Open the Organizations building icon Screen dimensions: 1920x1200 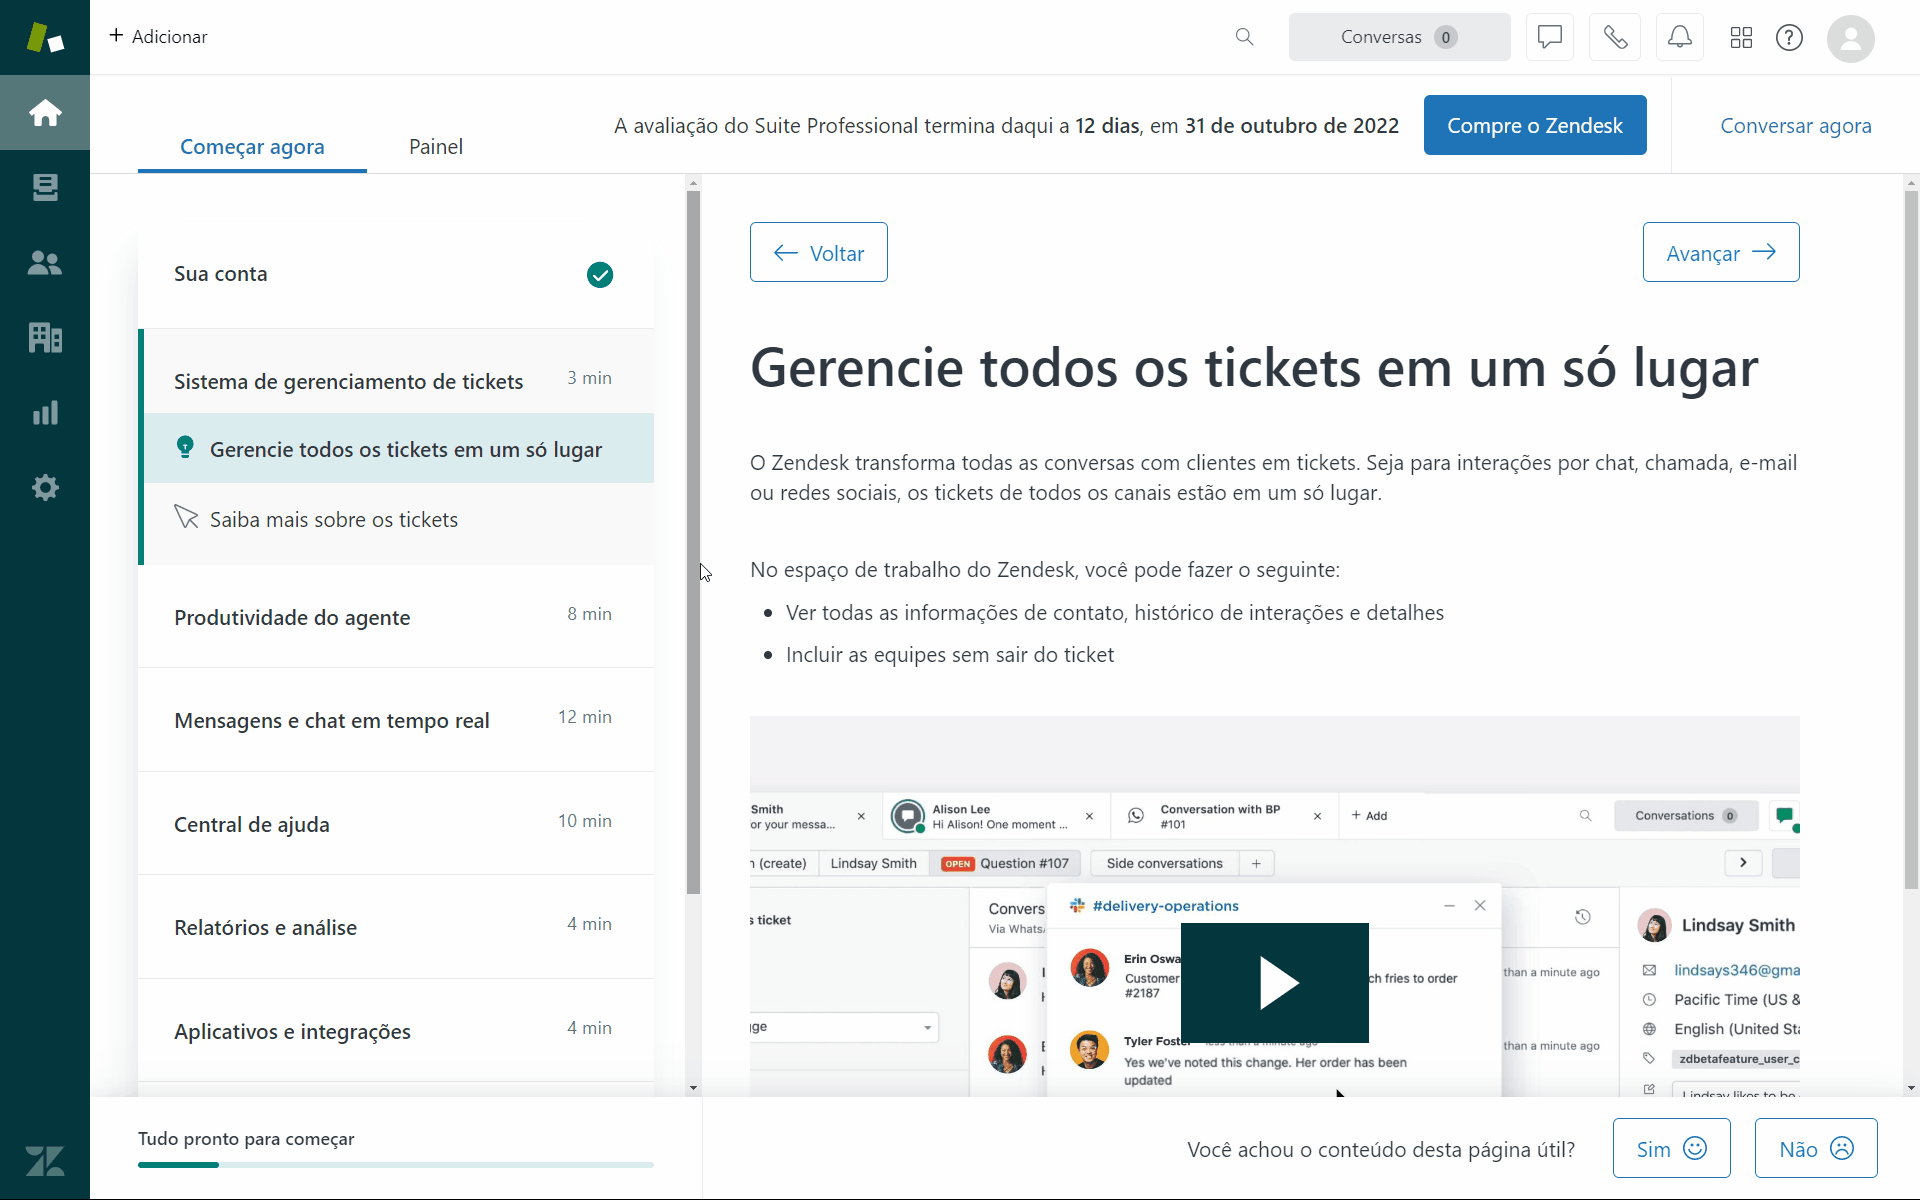tap(45, 338)
